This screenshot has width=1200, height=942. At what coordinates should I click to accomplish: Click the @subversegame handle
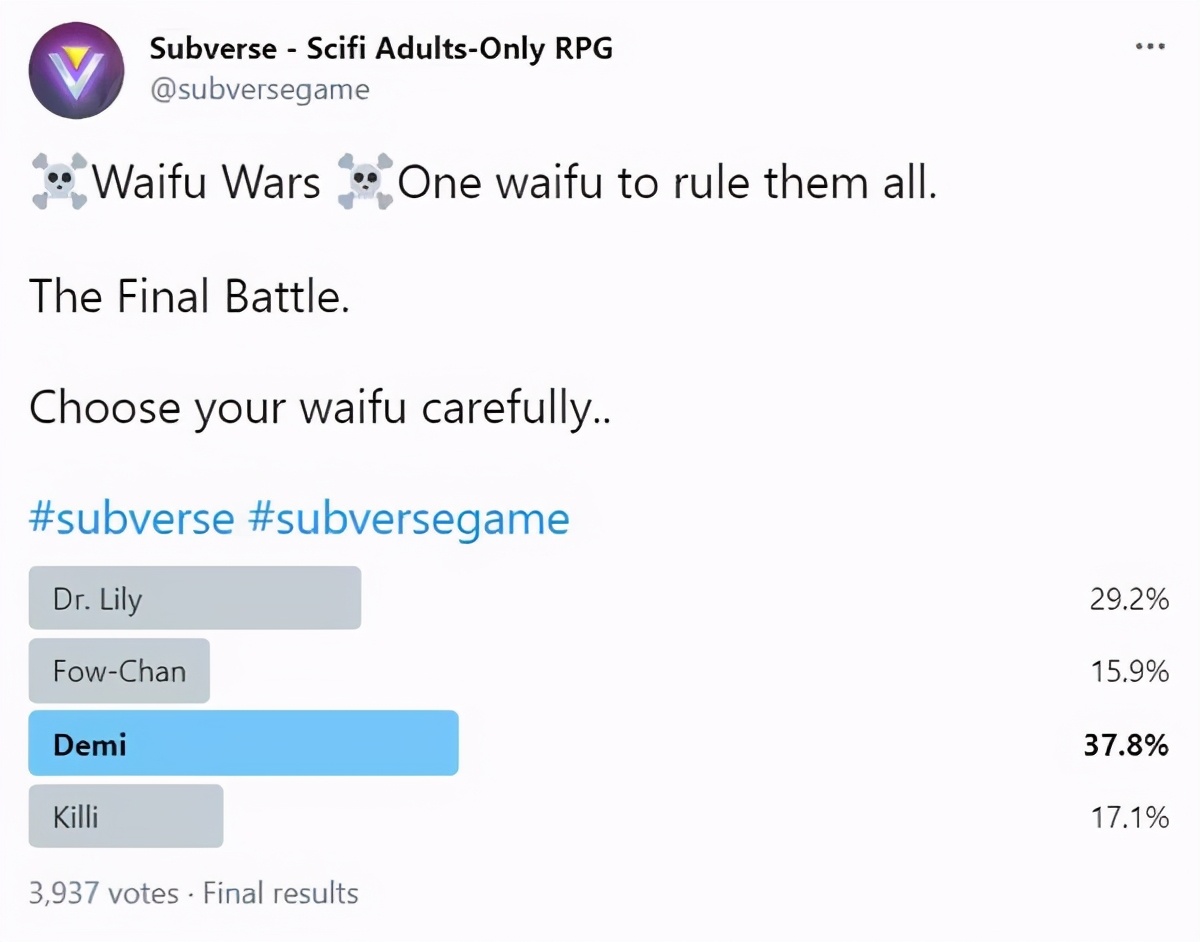[260, 89]
